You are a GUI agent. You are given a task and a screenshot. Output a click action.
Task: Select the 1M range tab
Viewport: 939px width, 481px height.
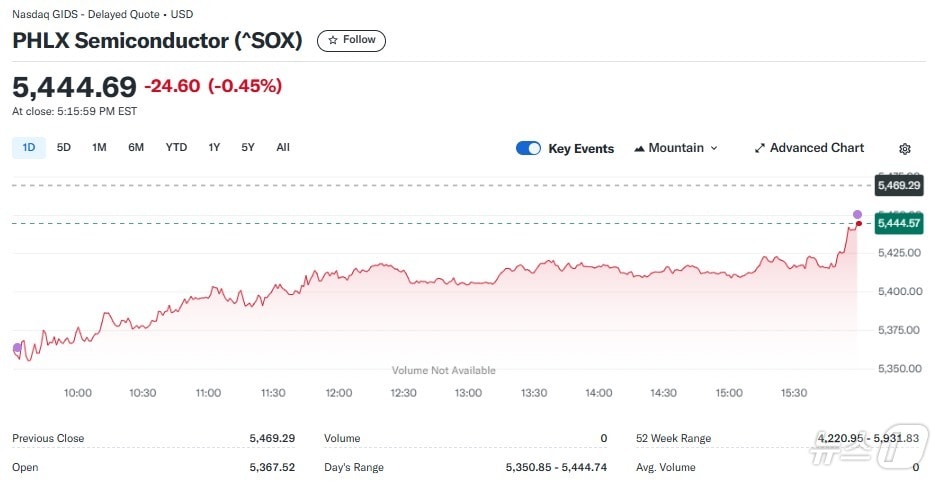click(99, 148)
